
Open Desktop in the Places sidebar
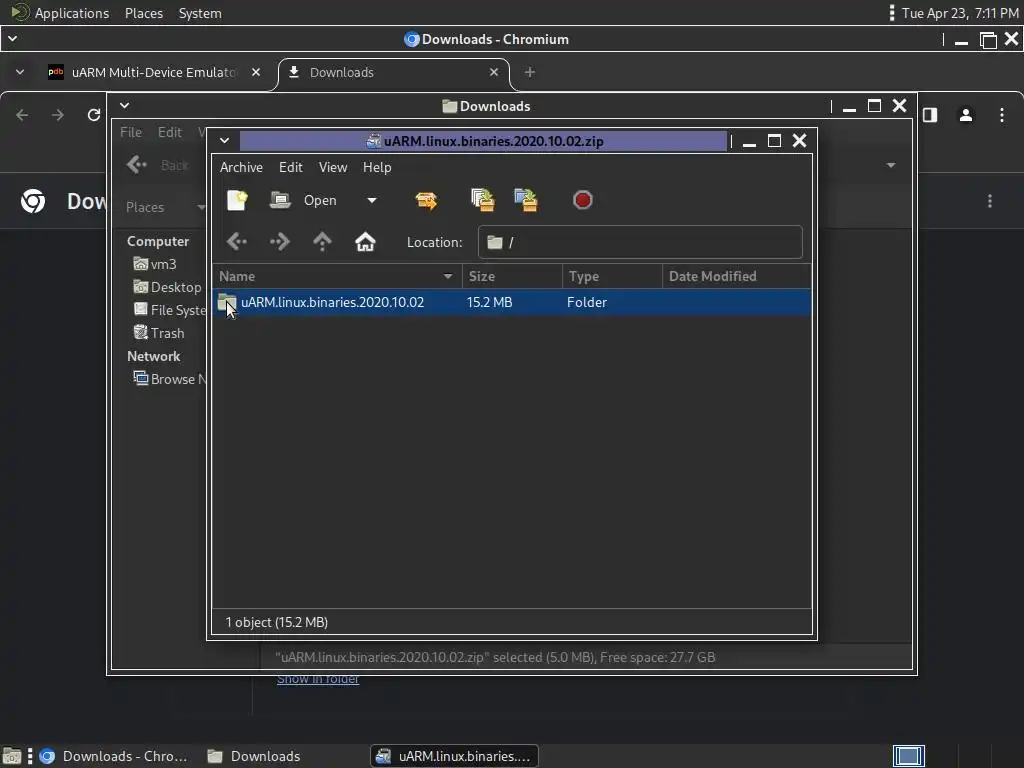pos(168,287)
